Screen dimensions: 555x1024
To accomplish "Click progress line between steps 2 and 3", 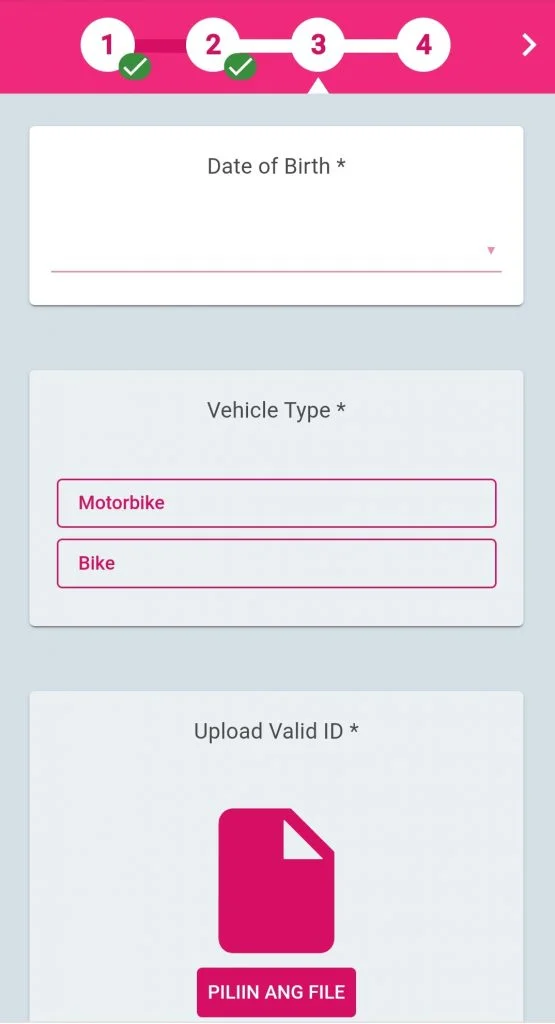I will 265,46.
